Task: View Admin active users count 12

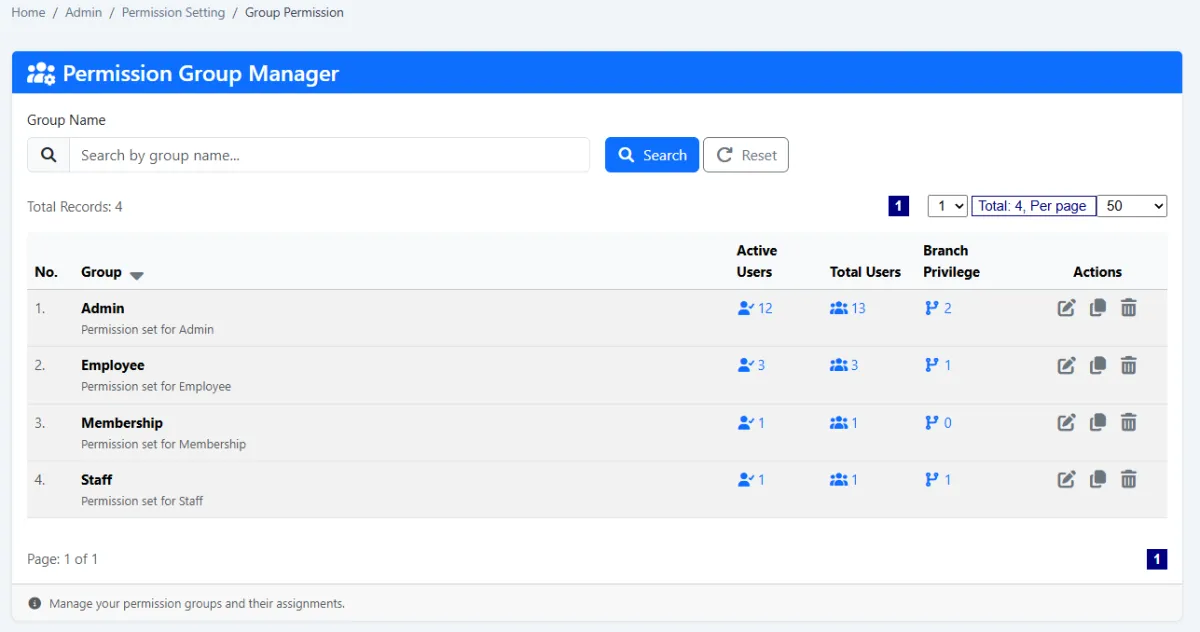Action: pos(755,308)
